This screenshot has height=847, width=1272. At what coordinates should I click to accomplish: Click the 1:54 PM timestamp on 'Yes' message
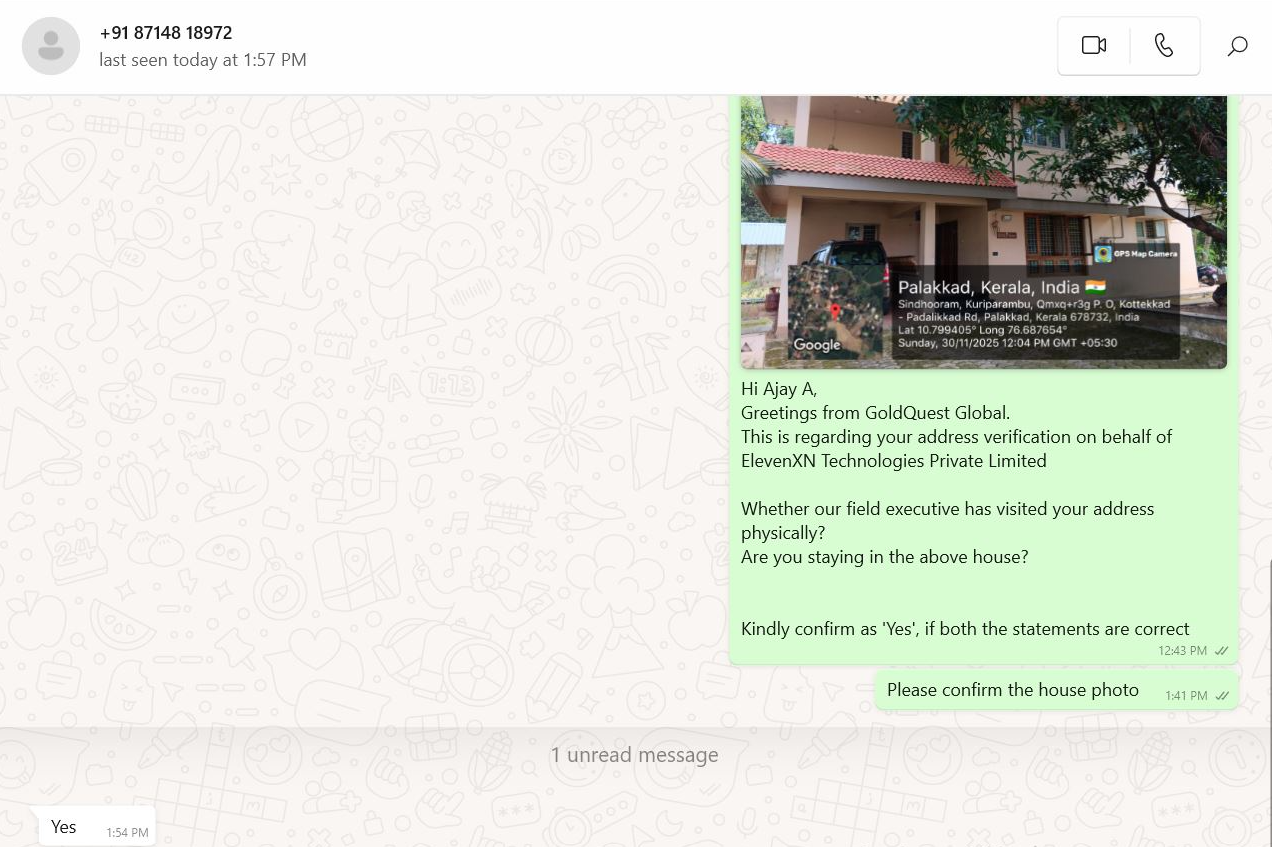pyautogui.click(x=128, y=833)
